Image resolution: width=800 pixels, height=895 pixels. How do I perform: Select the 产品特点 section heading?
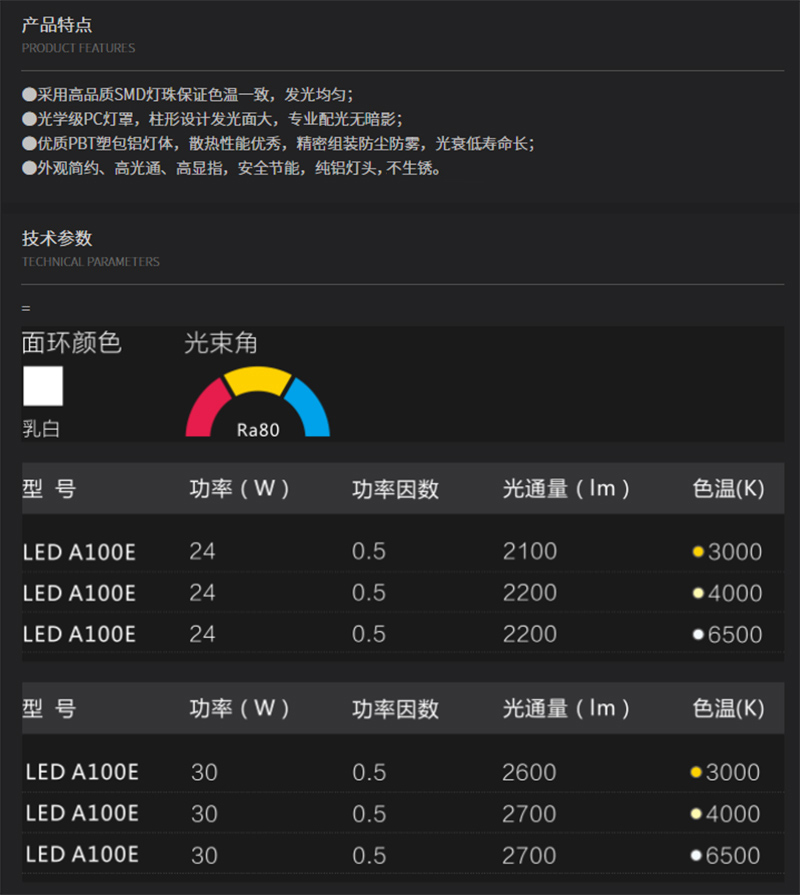tap(56, 25)
